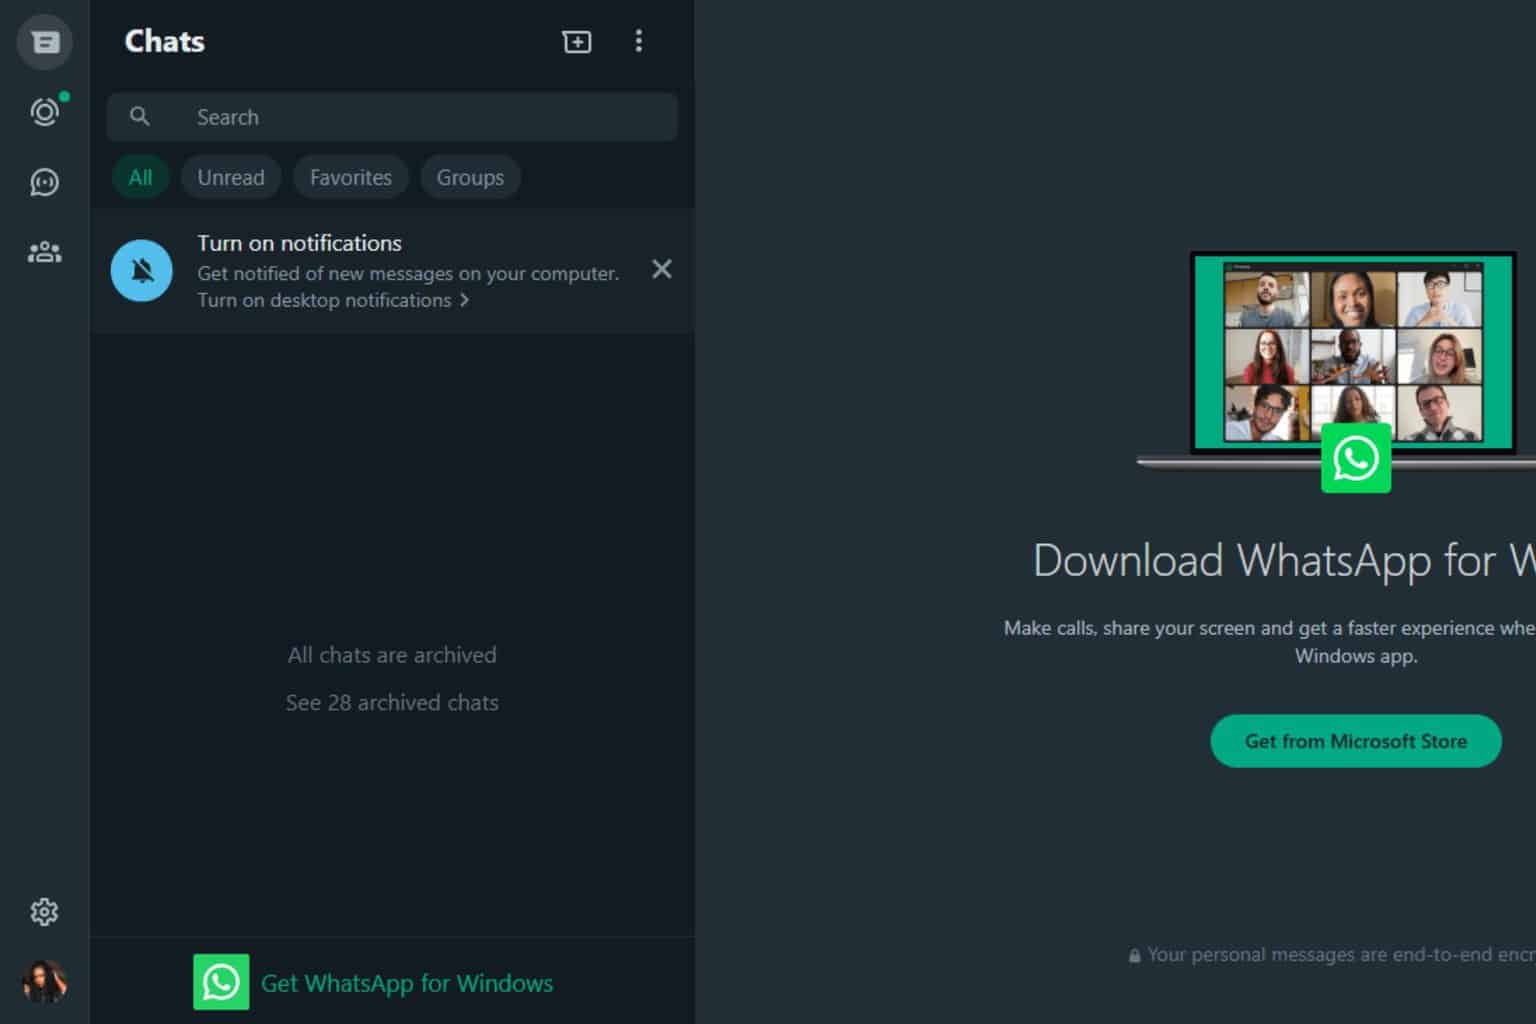Open the profile picture avatar
The width and height of the screenshot is (1536, 1024).
tap(44, 982)
